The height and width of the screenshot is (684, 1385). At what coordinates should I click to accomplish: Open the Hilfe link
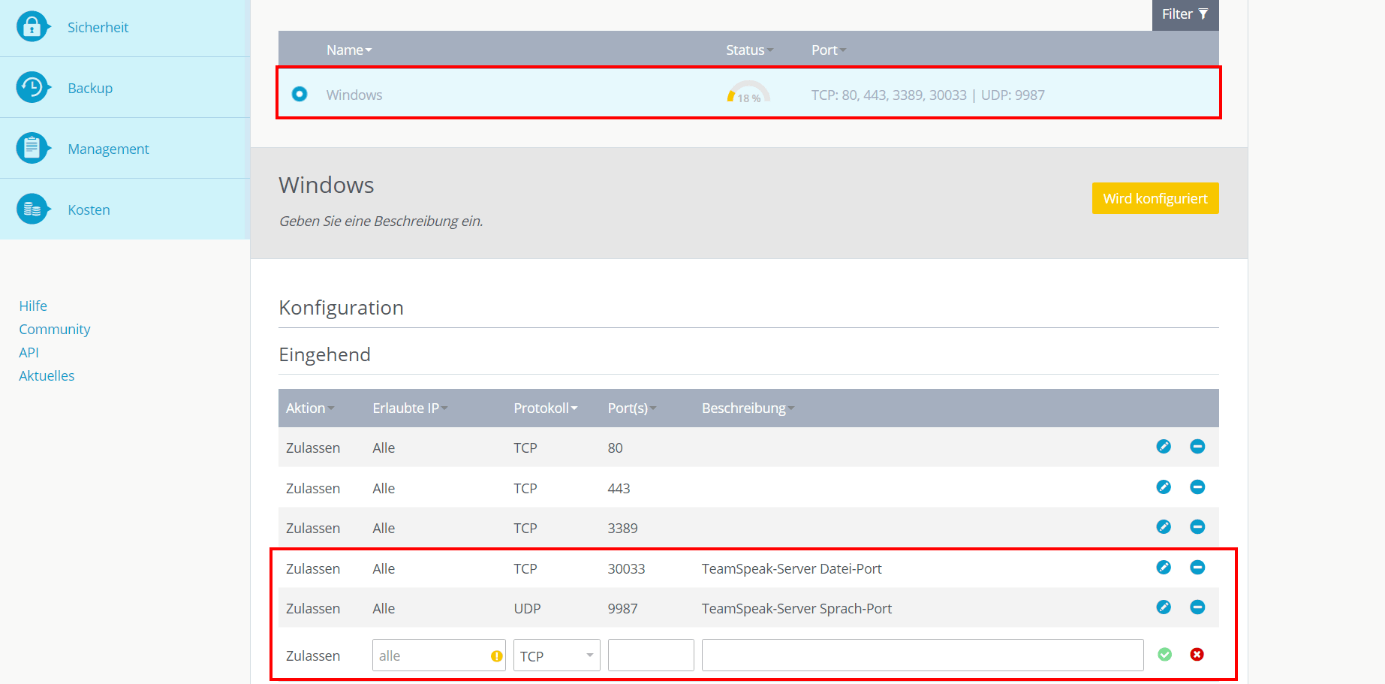[x=33, y=306]
